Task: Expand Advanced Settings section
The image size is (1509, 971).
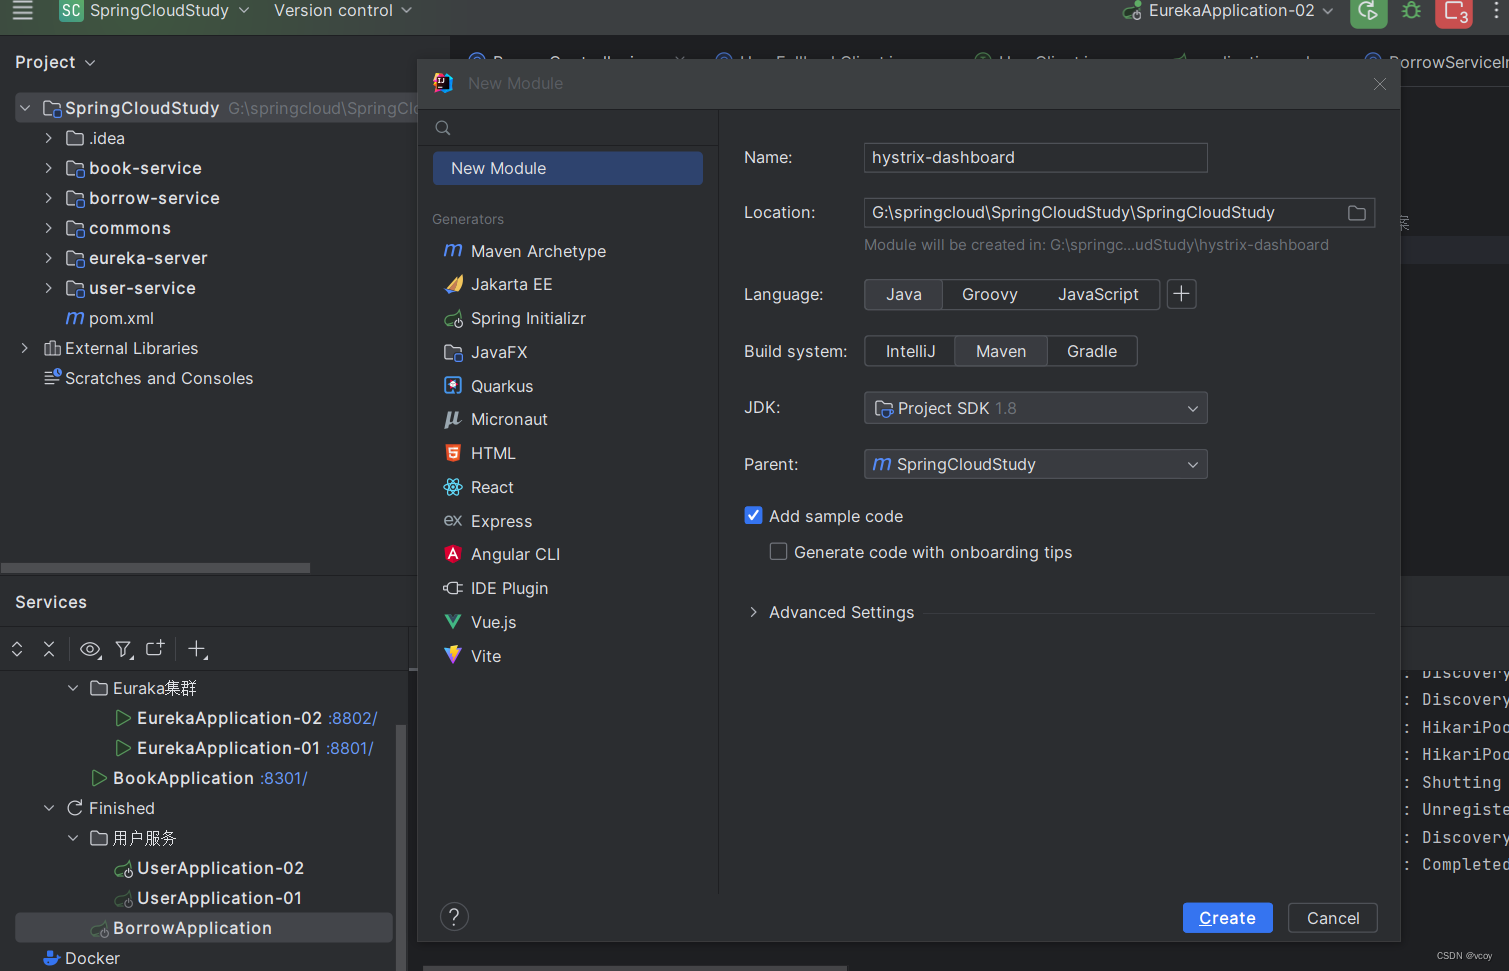Action: click(x=753, y=612)
